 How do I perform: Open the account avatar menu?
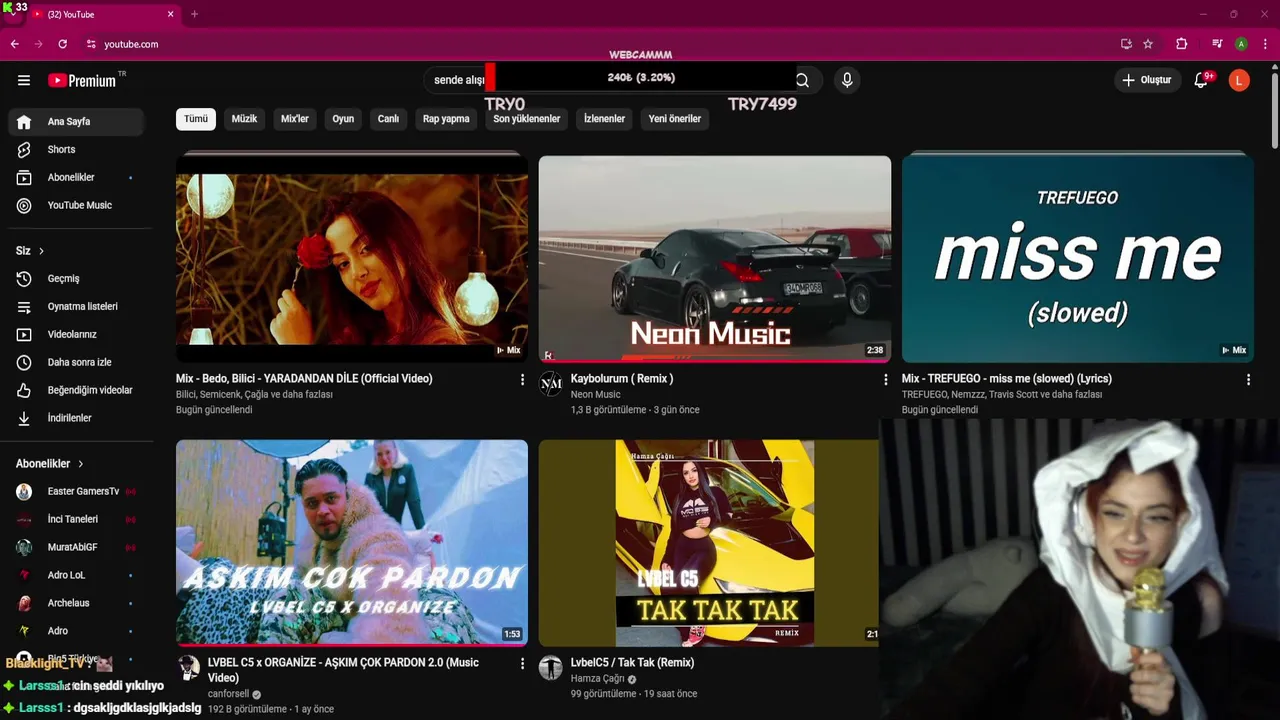[x=1239, y=80]
